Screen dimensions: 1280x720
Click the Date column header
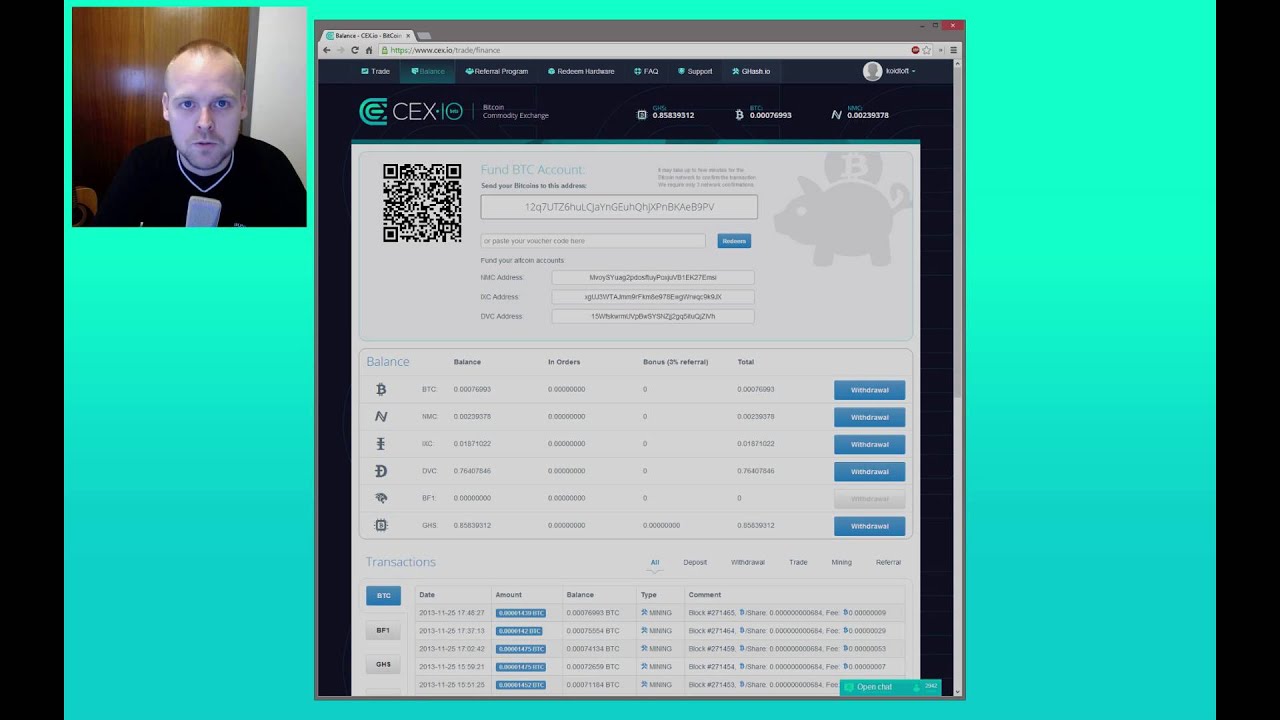point(427,595)
